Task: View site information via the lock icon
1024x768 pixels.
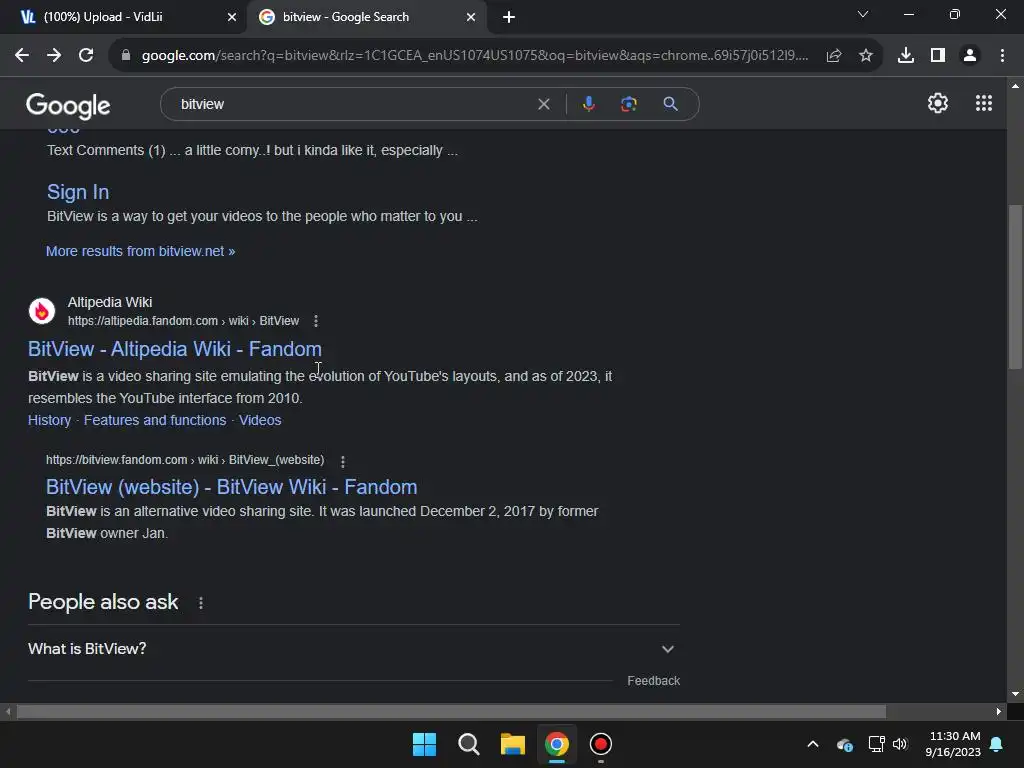Action: [x=126, y=56]
